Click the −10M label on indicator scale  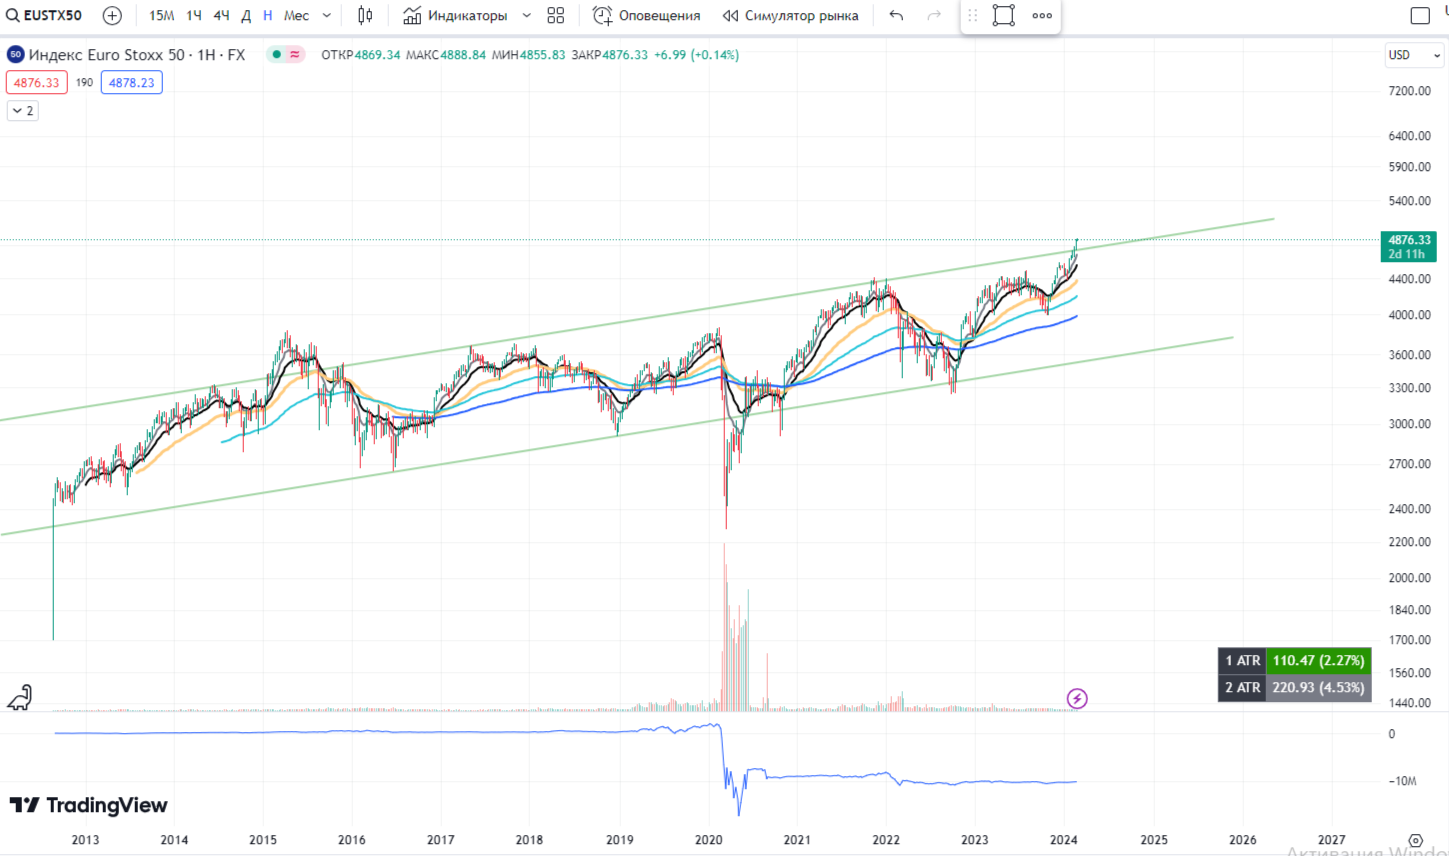[1402, 781]
